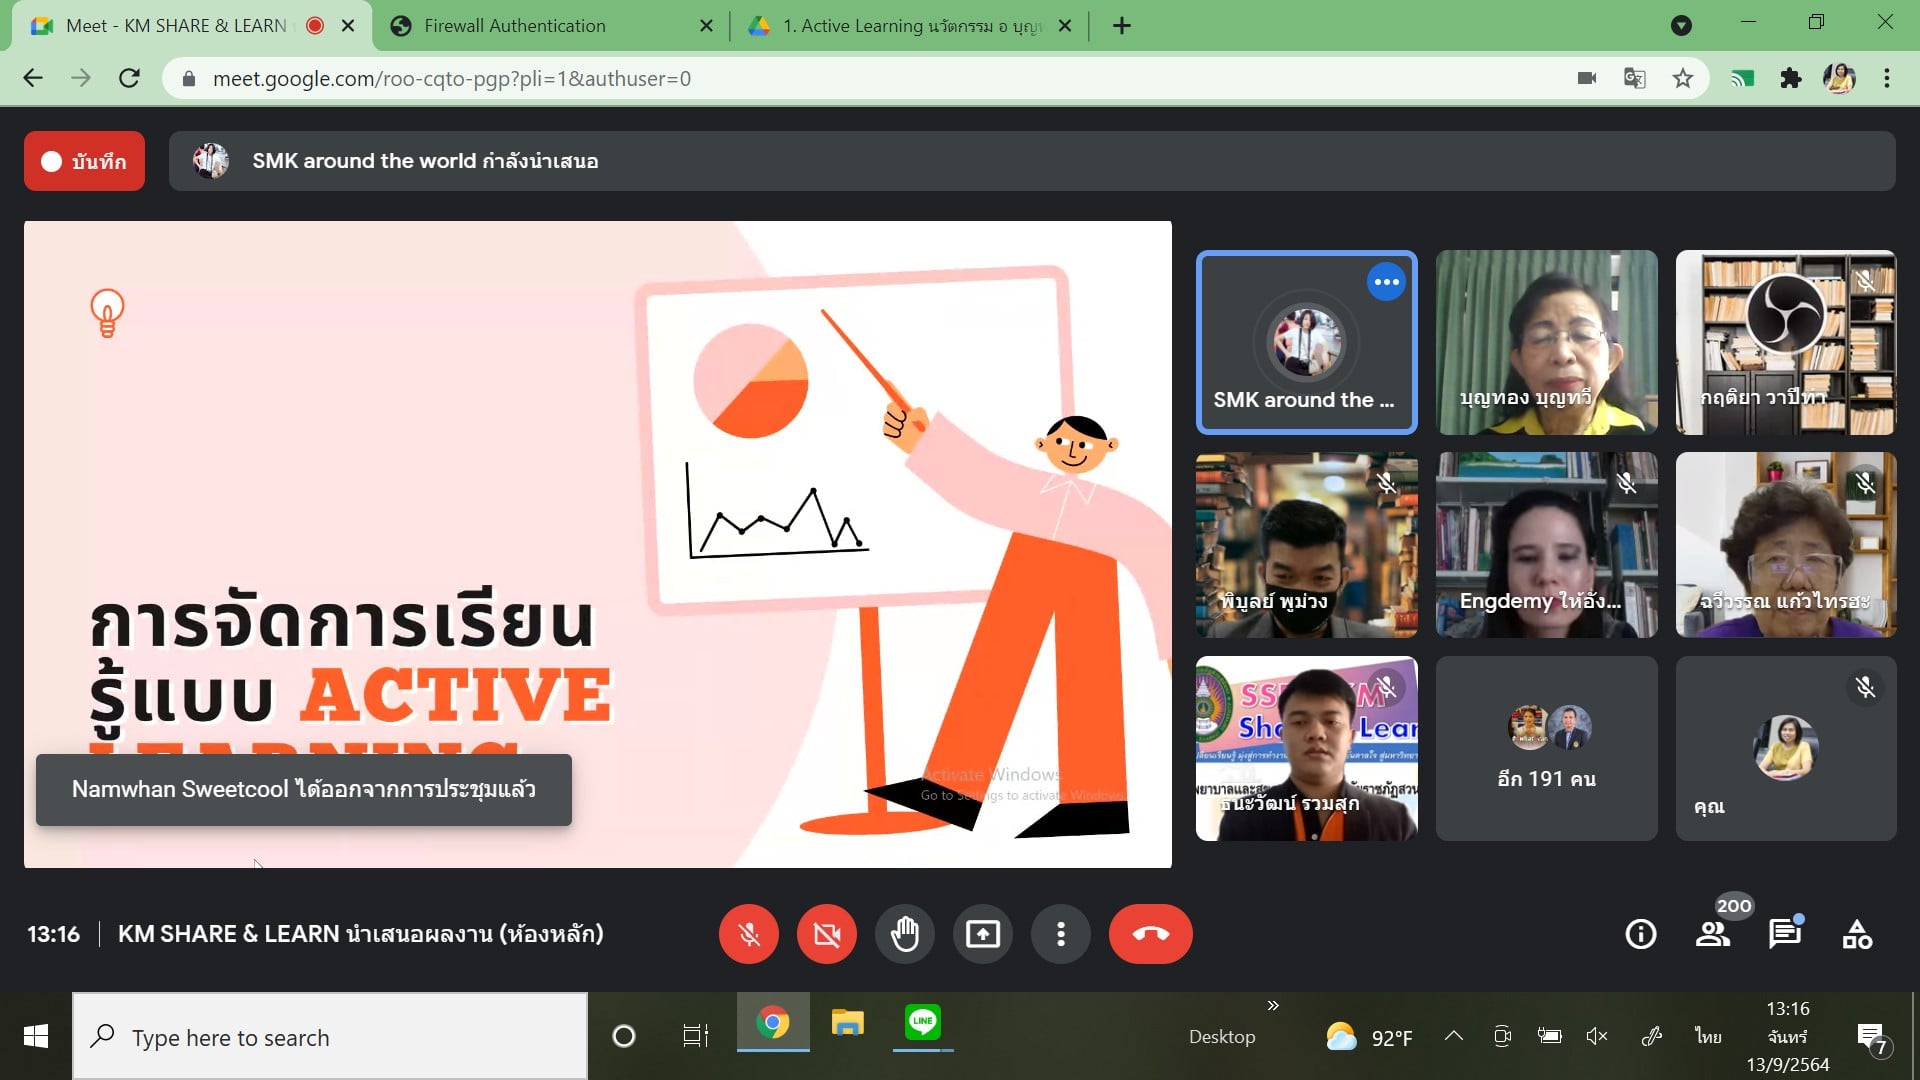This screenshot has height=1080, width=1920.
Task: Show participants list with 200 badge
Action: 1713,934
